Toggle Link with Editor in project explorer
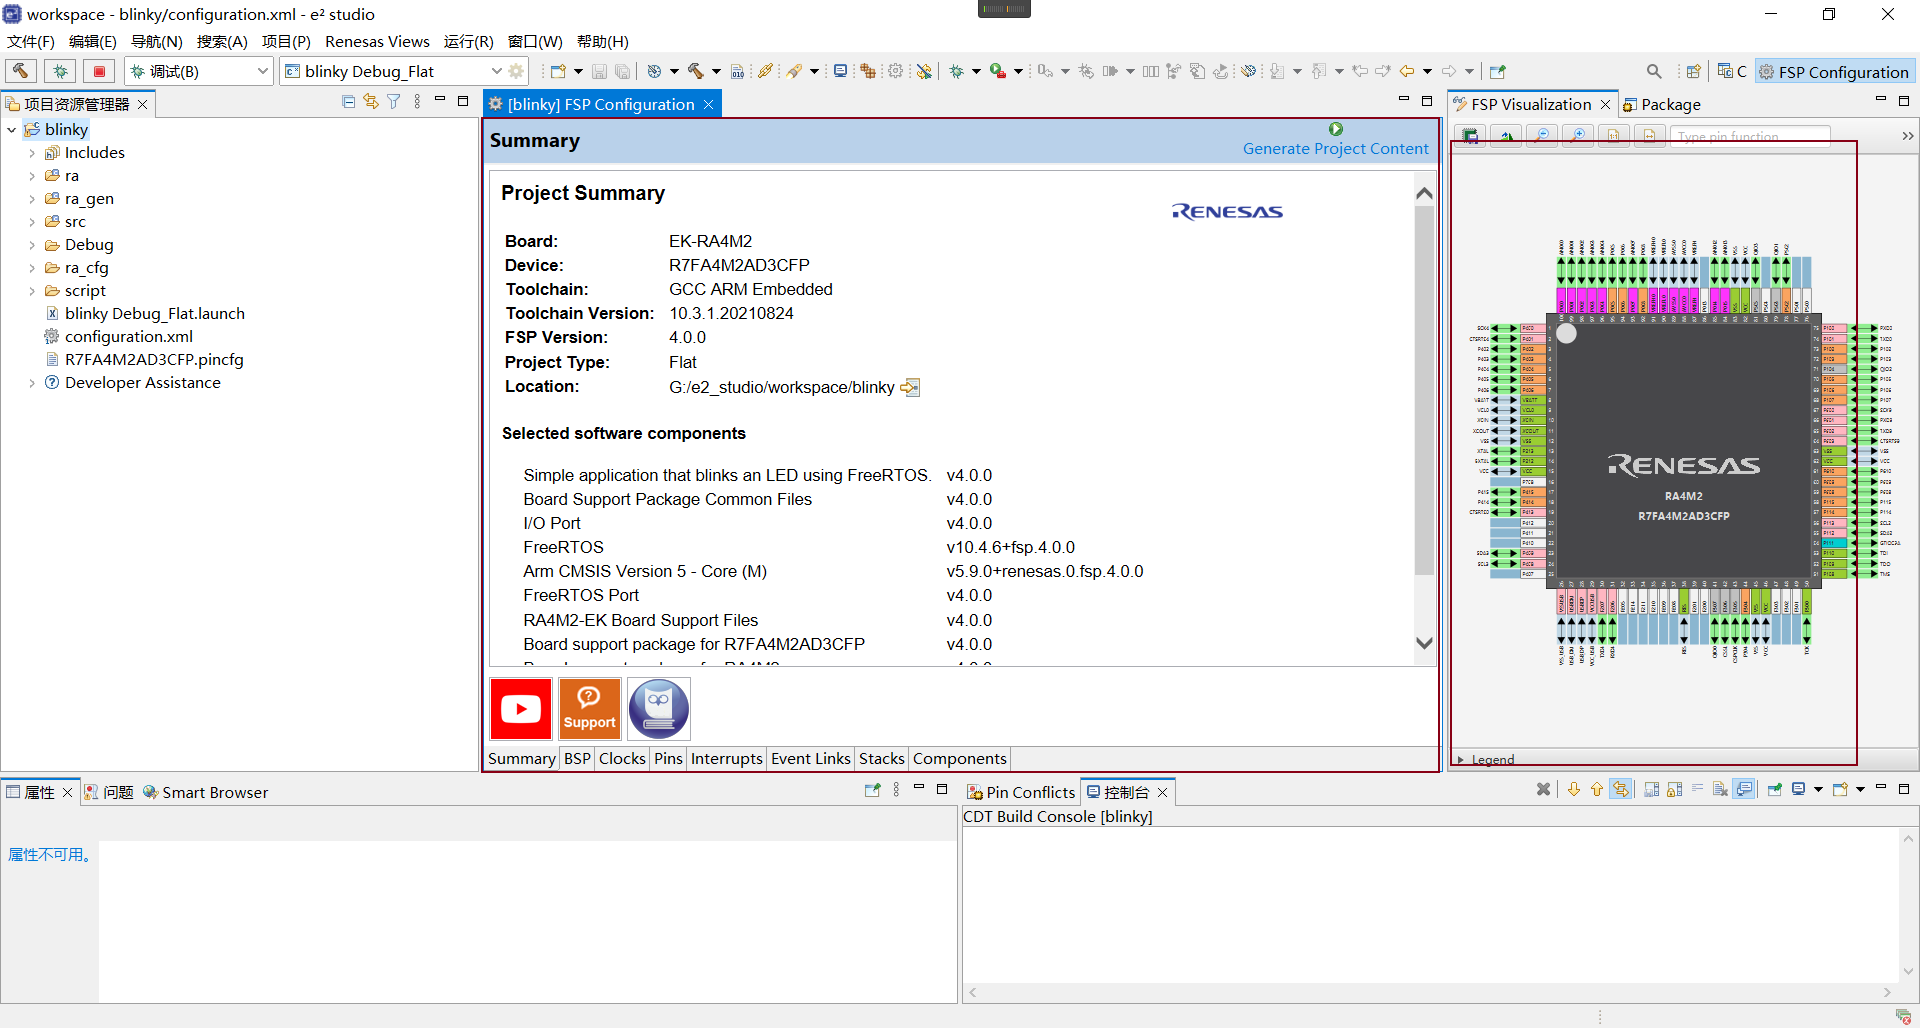 (371, 102)
